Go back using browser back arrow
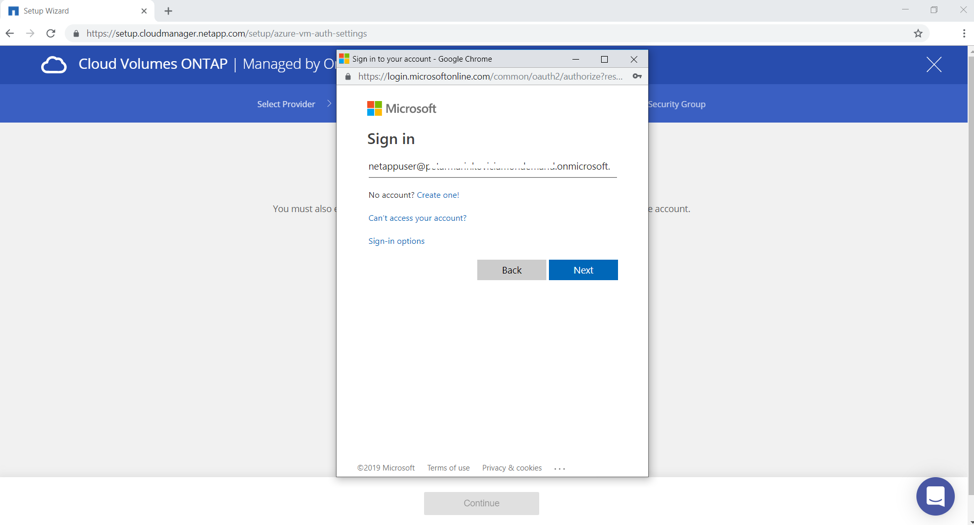This screenshot has height=525, width=974. coord(10,33)
